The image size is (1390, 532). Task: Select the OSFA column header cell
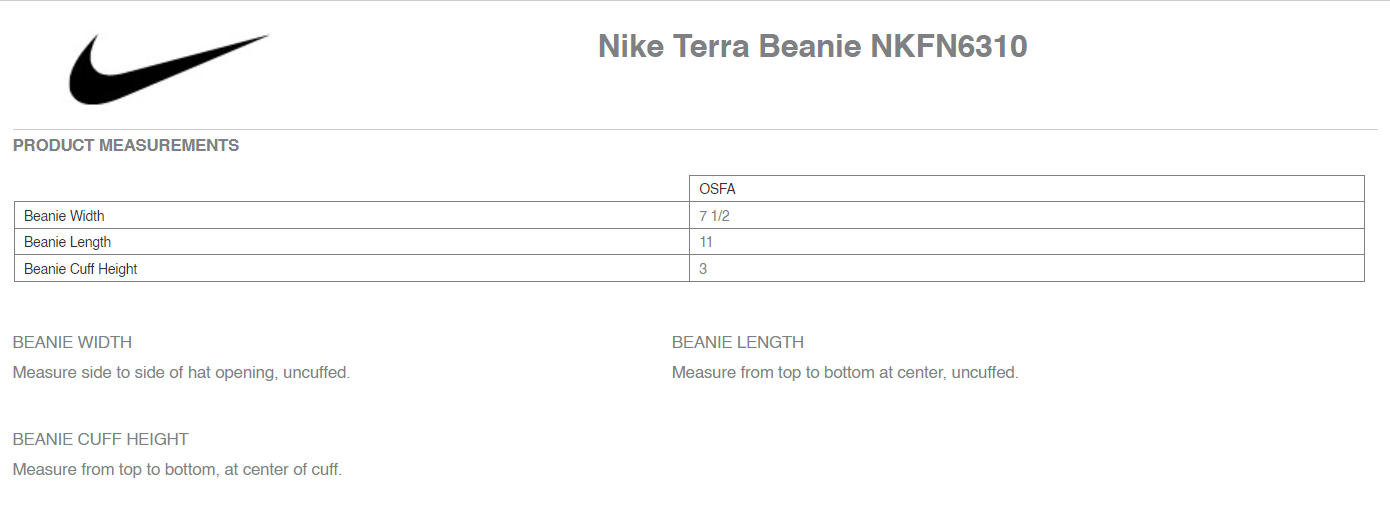coord(1027,189)
